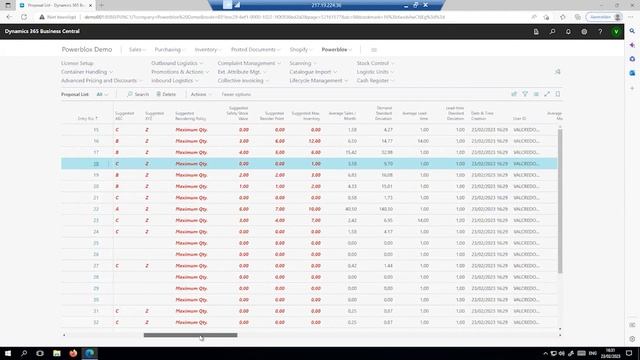
Task: Open Windows taskbar search icon
Action: click(x=24, y=353)
